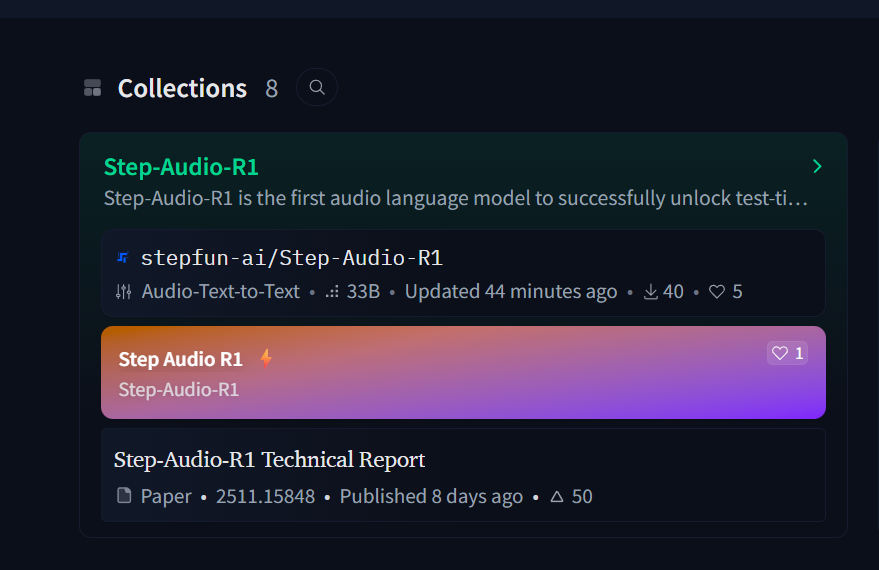Click the Audio-Text-to-Text pipeline icon
The height and width of the screenshot is (570, 879).
coord(124,292)
